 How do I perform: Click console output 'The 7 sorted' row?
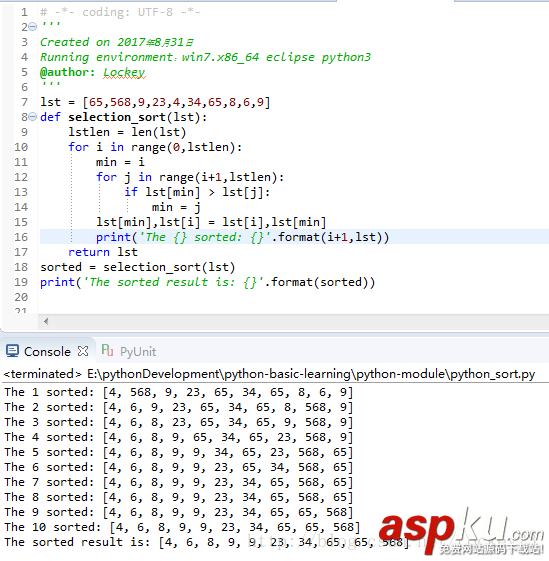tap(179, 483)
